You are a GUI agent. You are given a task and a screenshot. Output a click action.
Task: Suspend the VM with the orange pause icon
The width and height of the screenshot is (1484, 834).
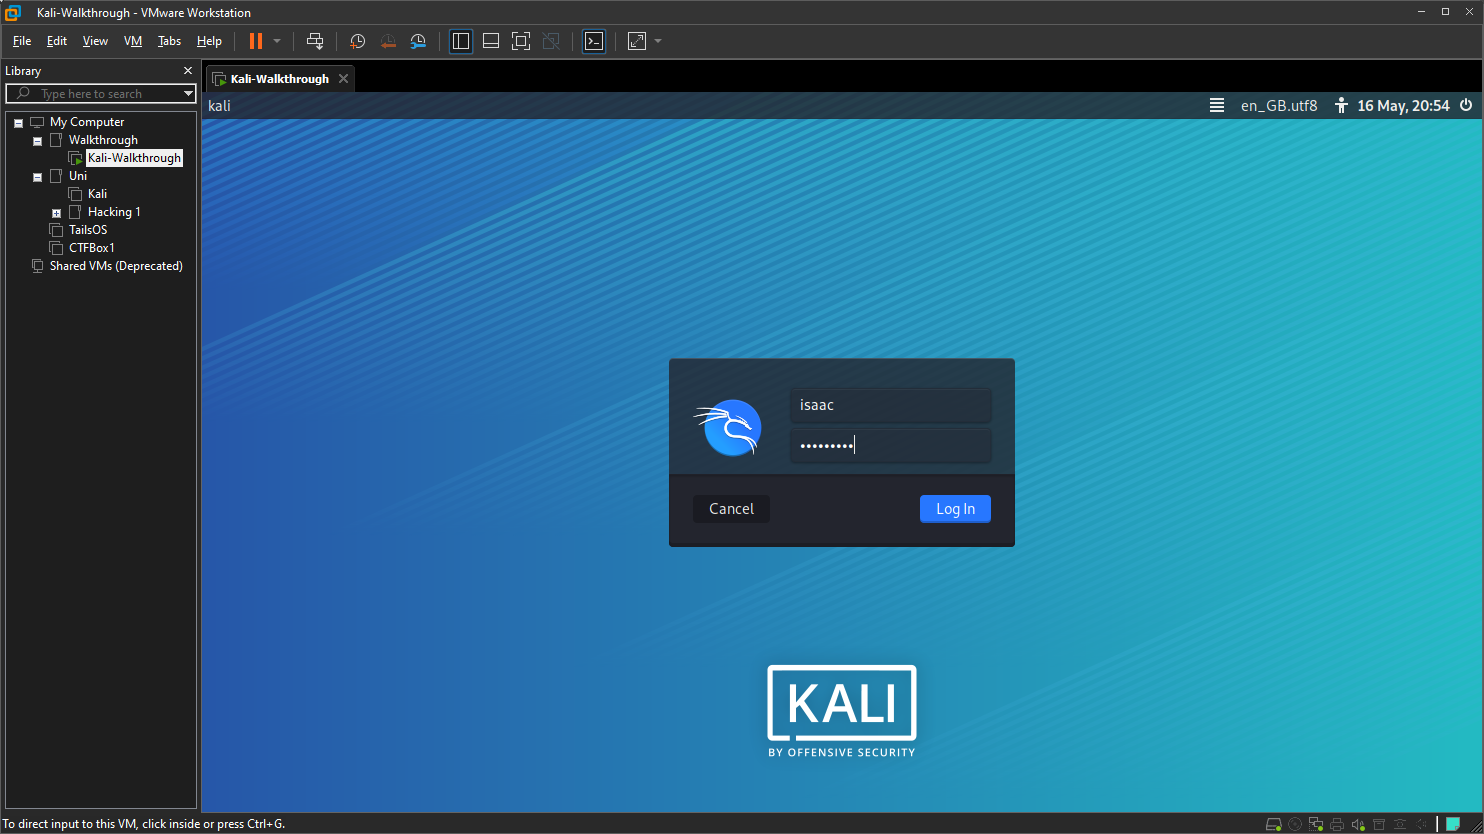pyautogui.click(x=255, y=41)
